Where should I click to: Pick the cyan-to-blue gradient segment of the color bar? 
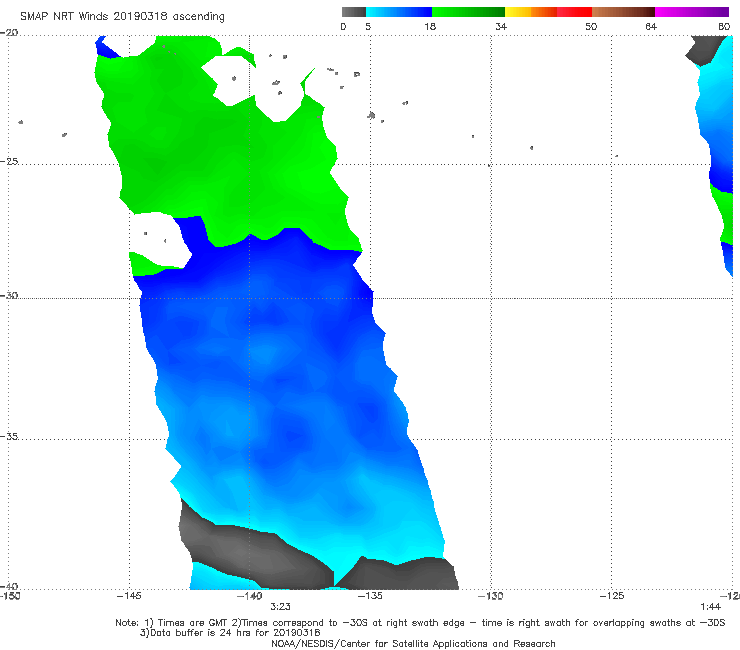(399, 12)
